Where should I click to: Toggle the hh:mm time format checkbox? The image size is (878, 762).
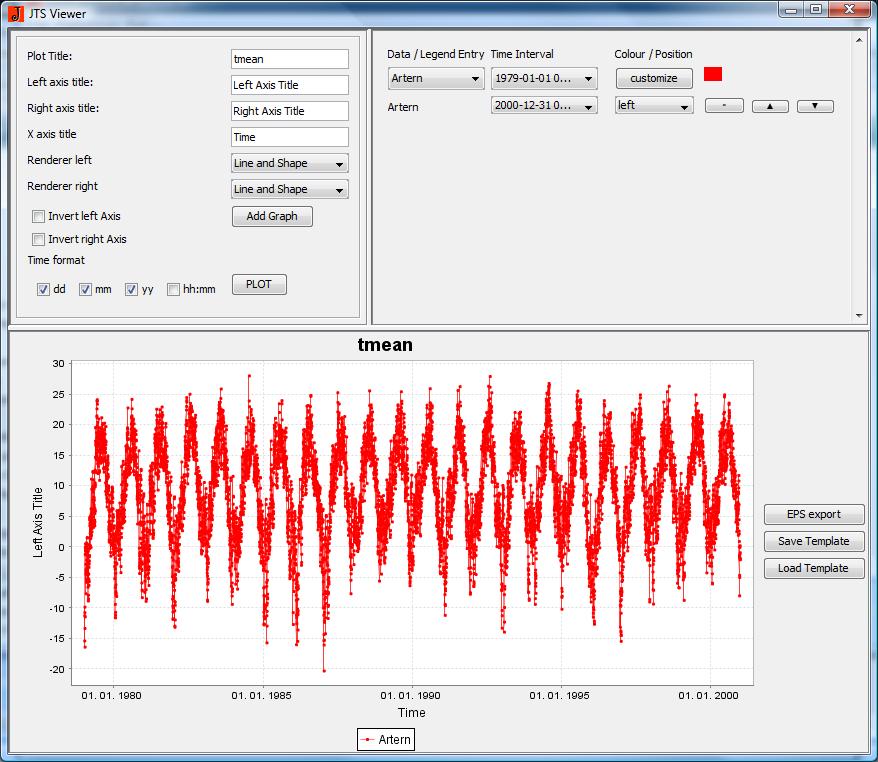click(x=174, y=289)
